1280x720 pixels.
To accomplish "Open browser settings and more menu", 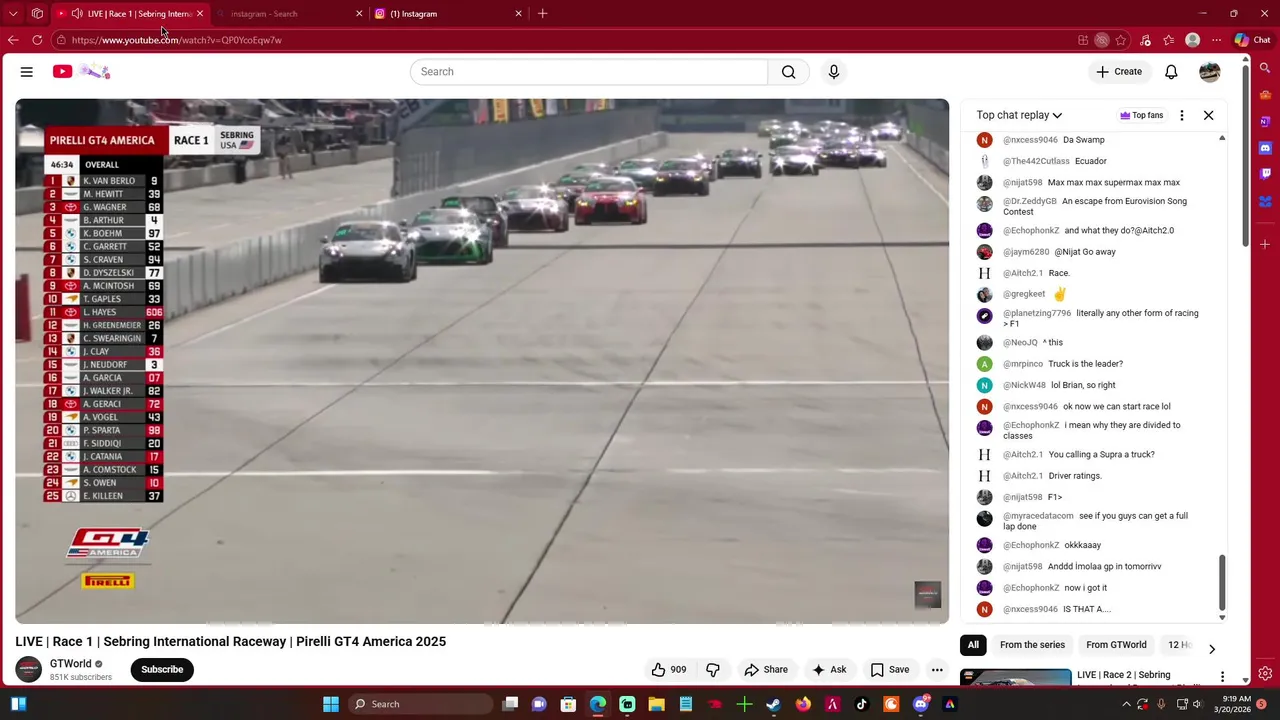I will pos(1216,40).
